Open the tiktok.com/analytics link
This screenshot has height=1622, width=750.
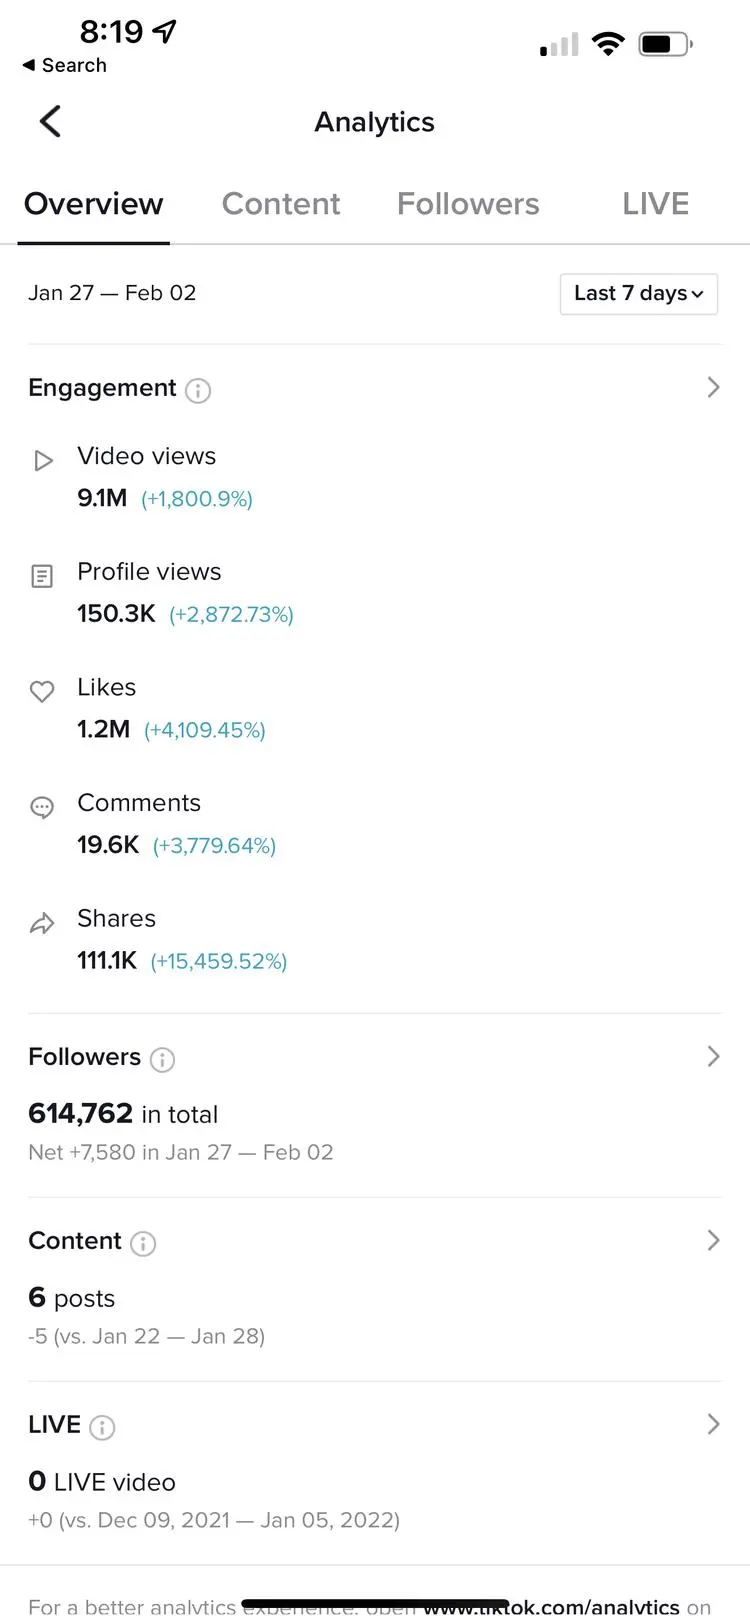click(x=551, y=1608)
